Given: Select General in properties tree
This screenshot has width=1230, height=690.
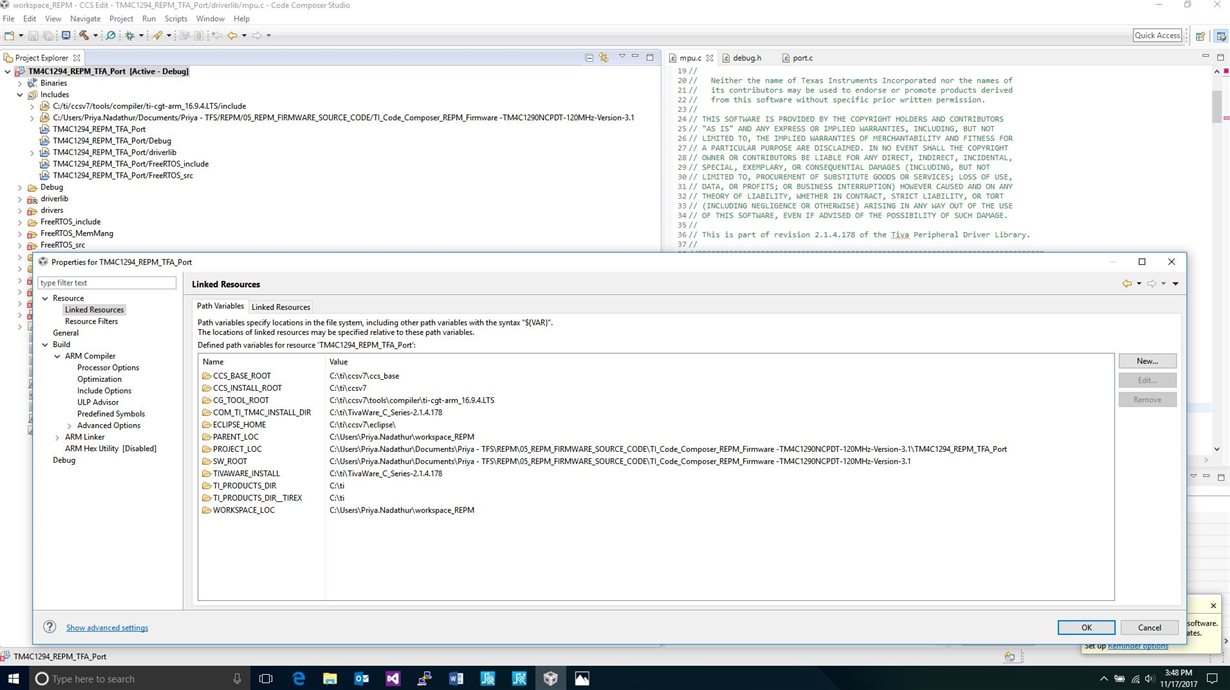Looking at the screenshot, I should pyautogui.click(x=66, y=333).
